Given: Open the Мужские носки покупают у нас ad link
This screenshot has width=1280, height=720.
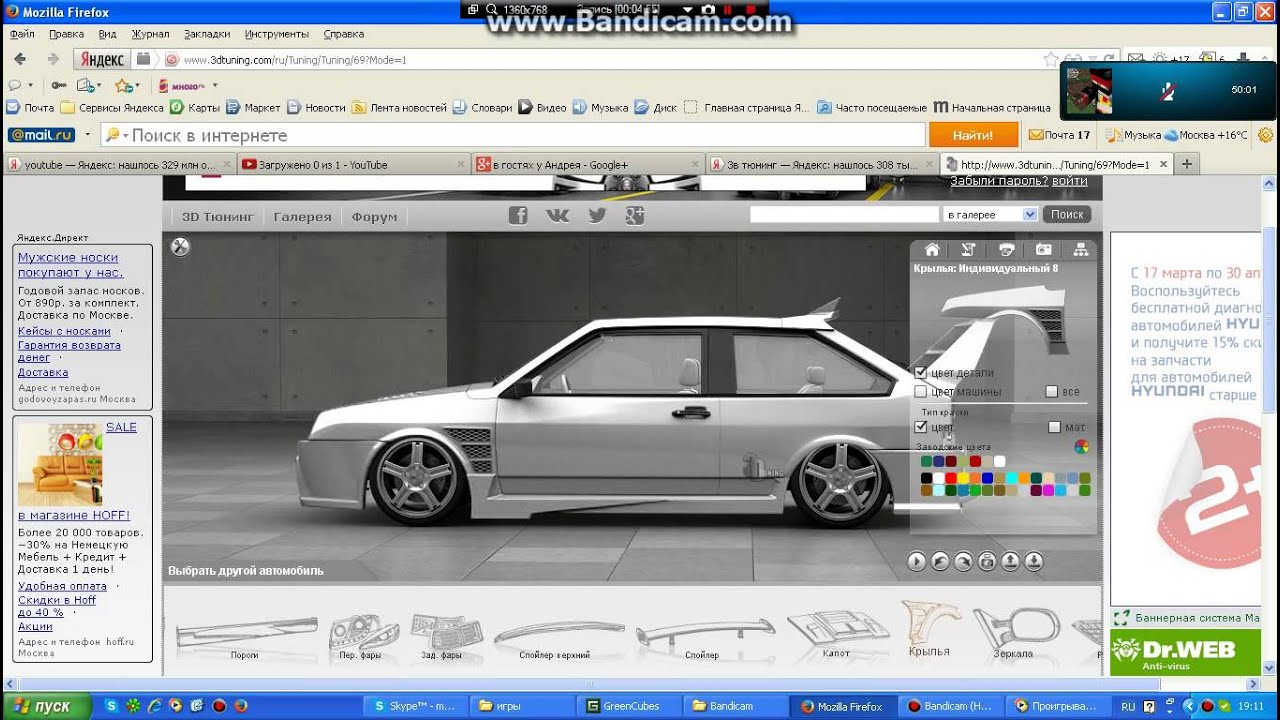Looking at the screenshot, I should click(x=70, y=265).
